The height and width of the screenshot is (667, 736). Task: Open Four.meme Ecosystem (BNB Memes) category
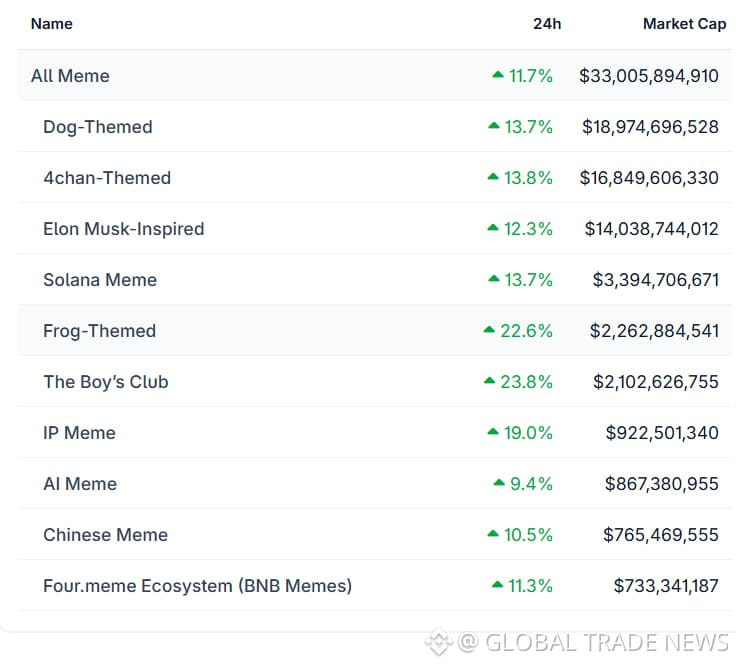[198, 586]
